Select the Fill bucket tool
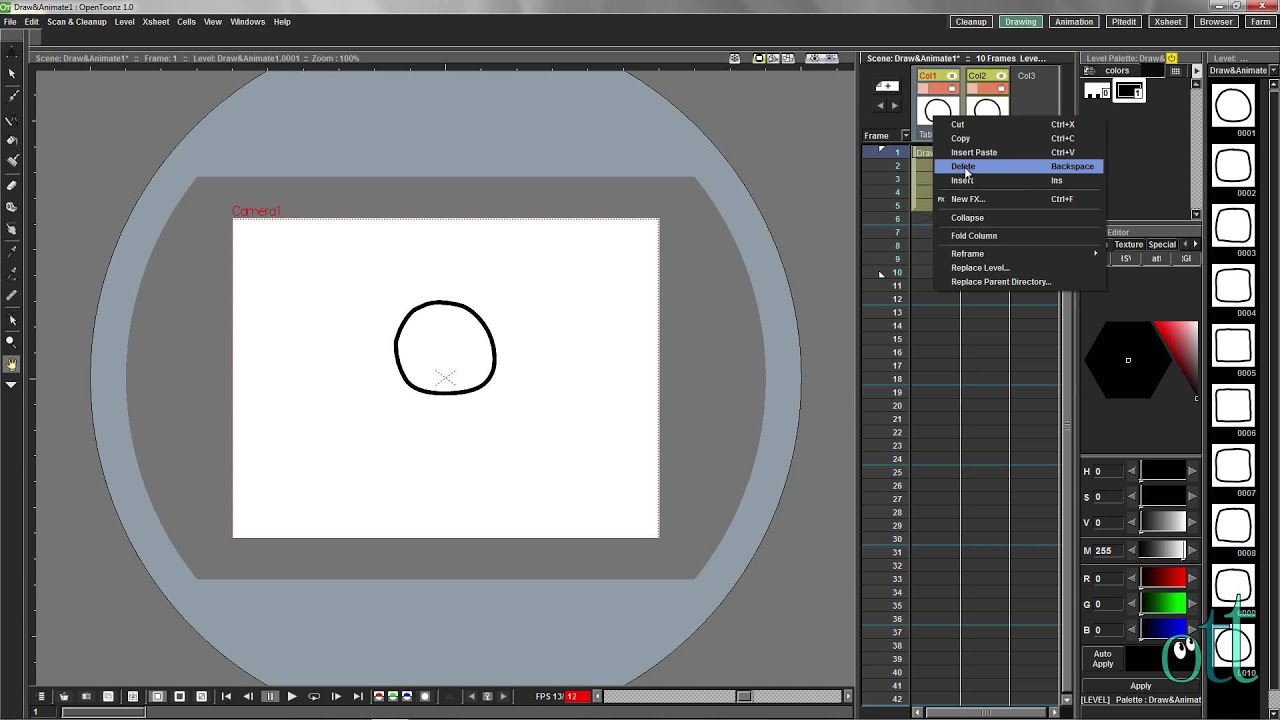Viewport: 1280px width, 720px height. [x=12, y=141]
